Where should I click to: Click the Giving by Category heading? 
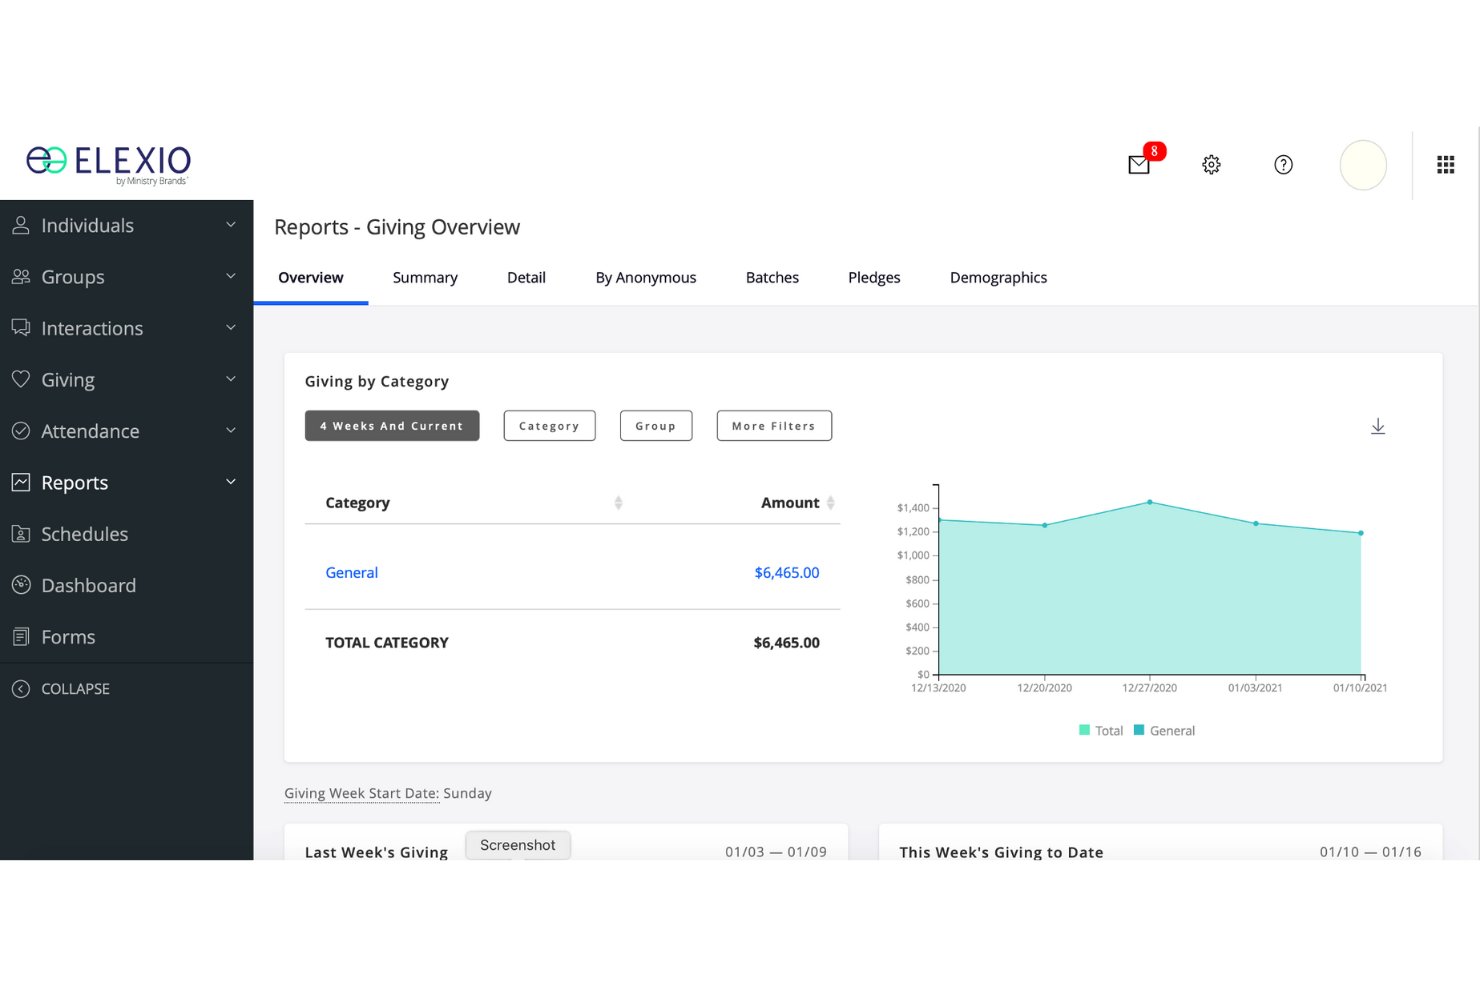[377, 382]
